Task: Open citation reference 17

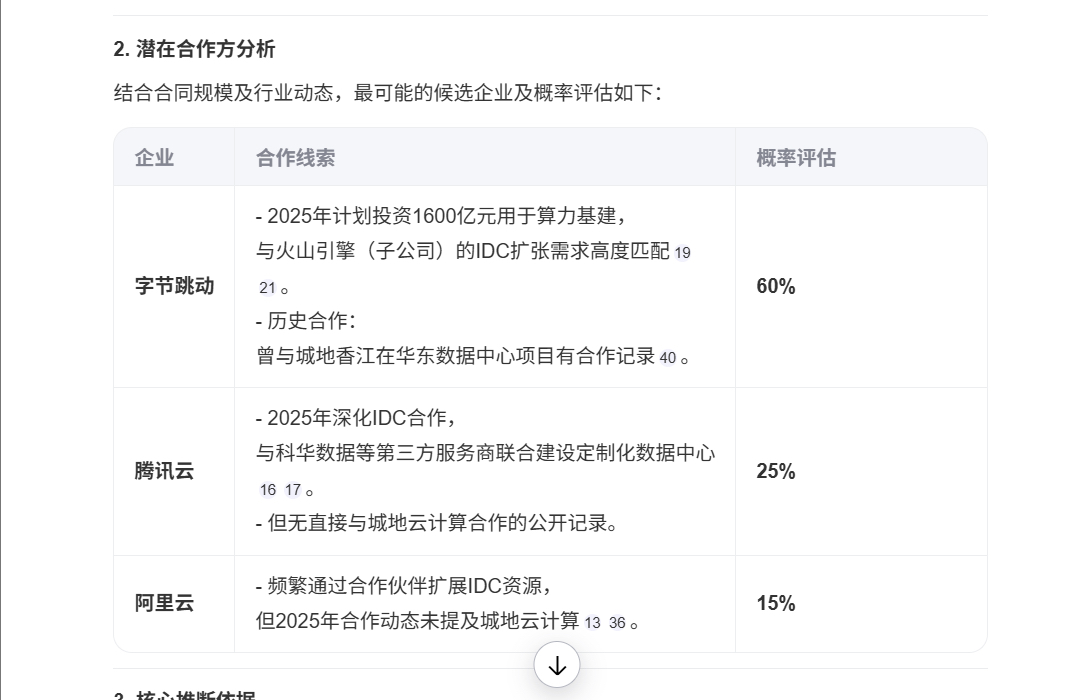Action: click(x=293, y=490)
